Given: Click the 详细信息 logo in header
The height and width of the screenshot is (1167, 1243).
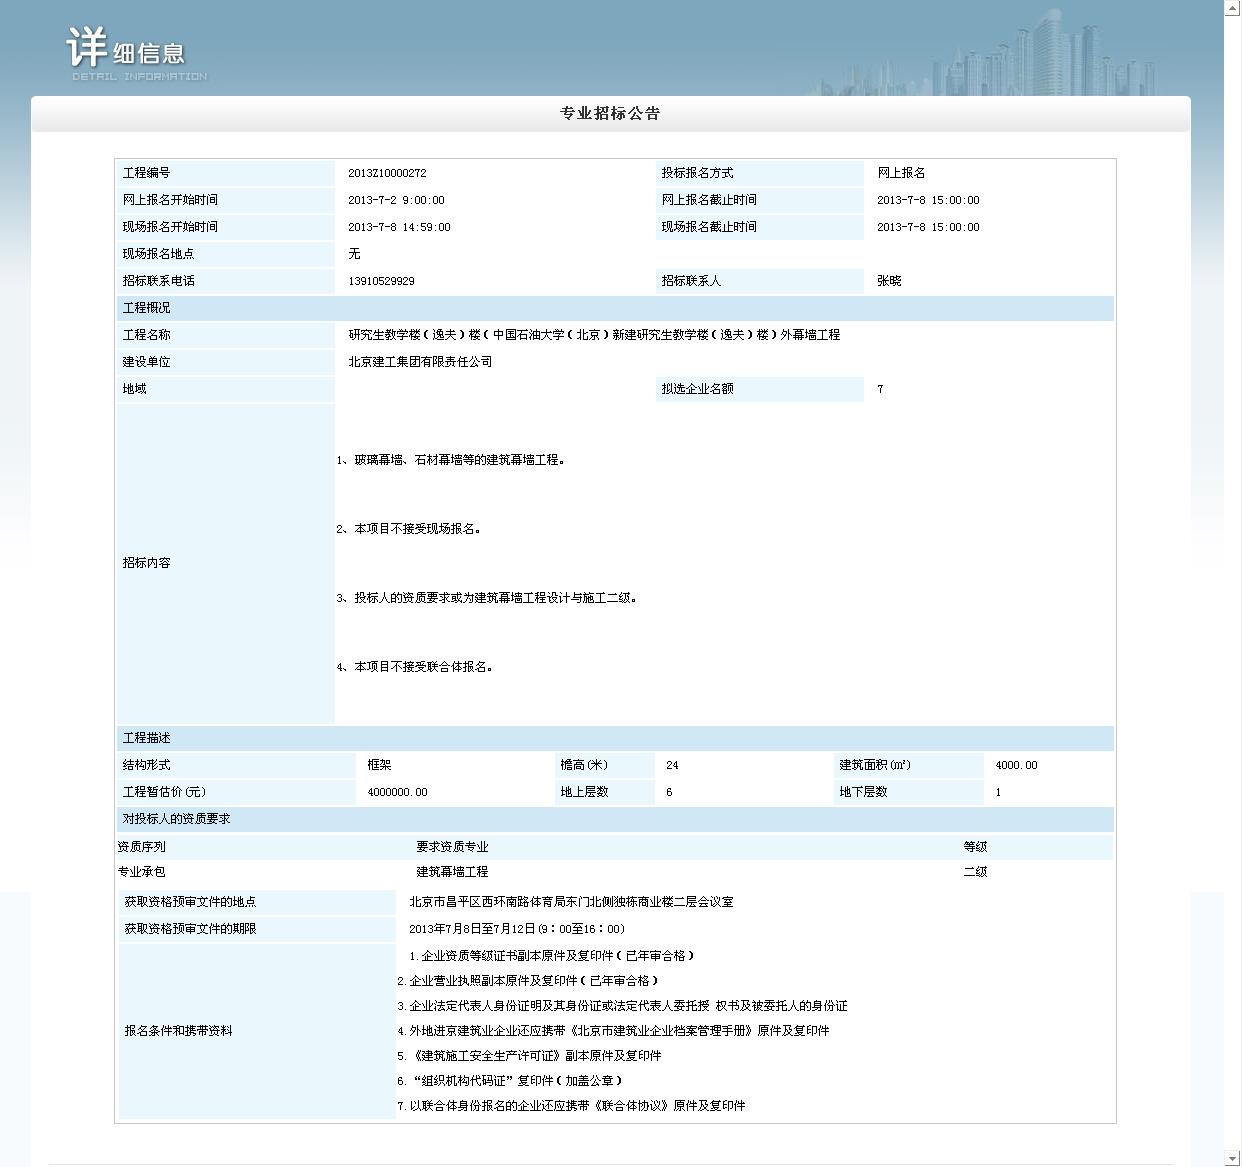Looking at the screenshot, I should [x=130, y=52].
